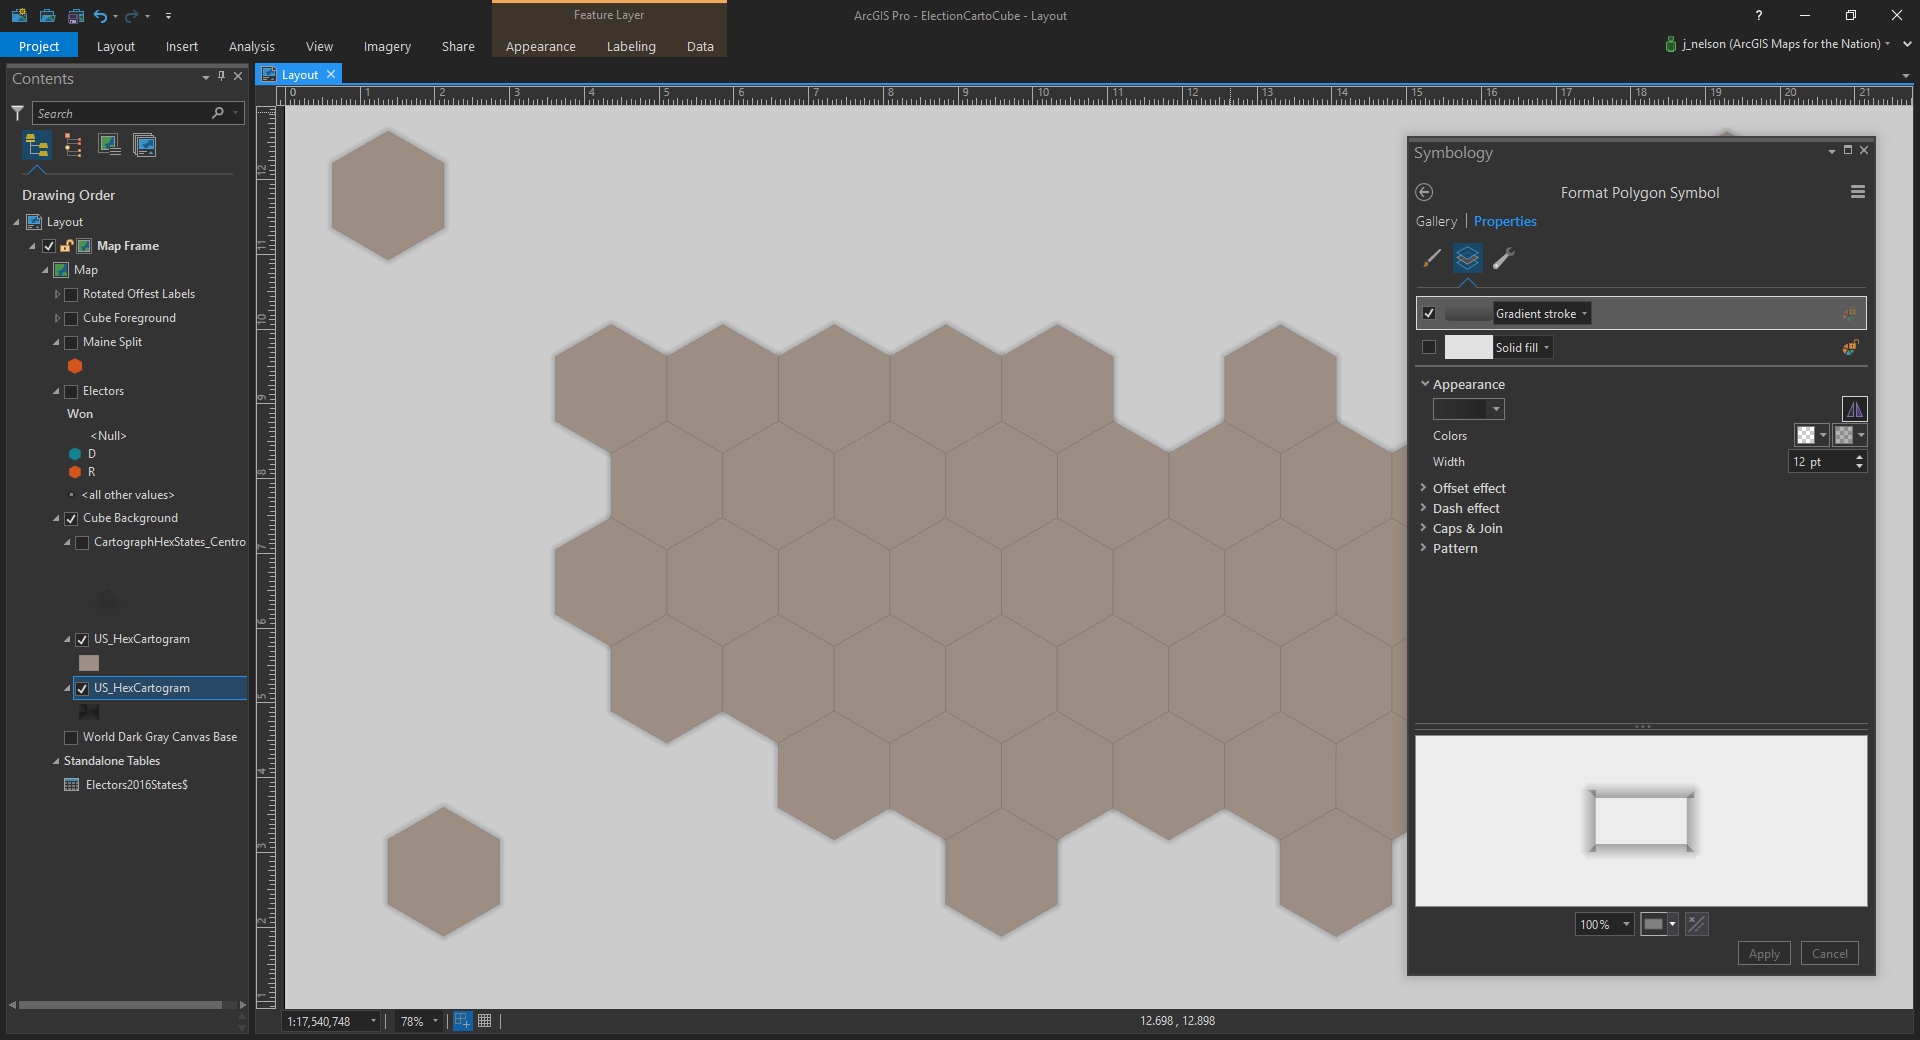Click the Cancel button in Symbology

1830,954
